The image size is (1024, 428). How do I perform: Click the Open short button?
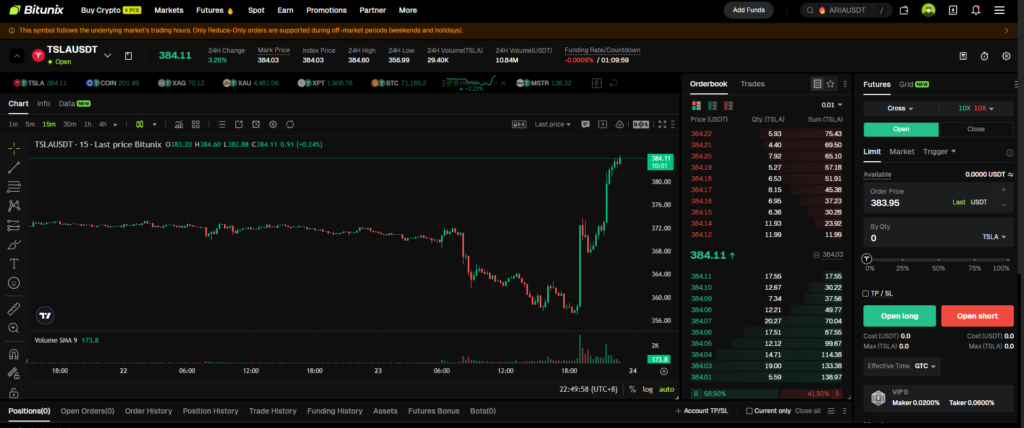tap(977, 316)
